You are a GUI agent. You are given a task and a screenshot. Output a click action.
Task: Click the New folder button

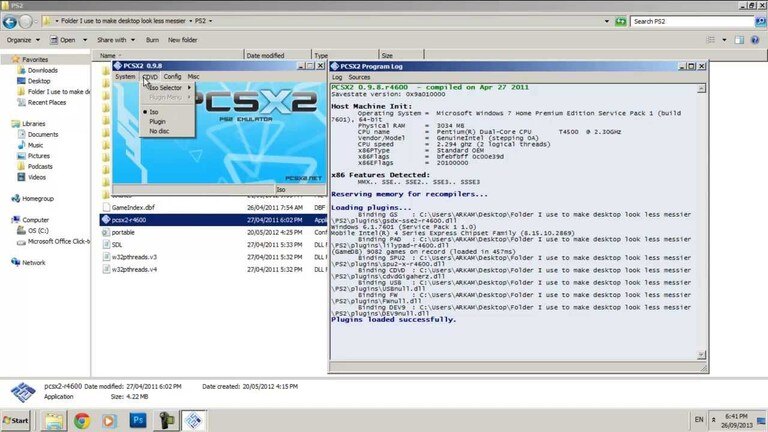(182, 40)
